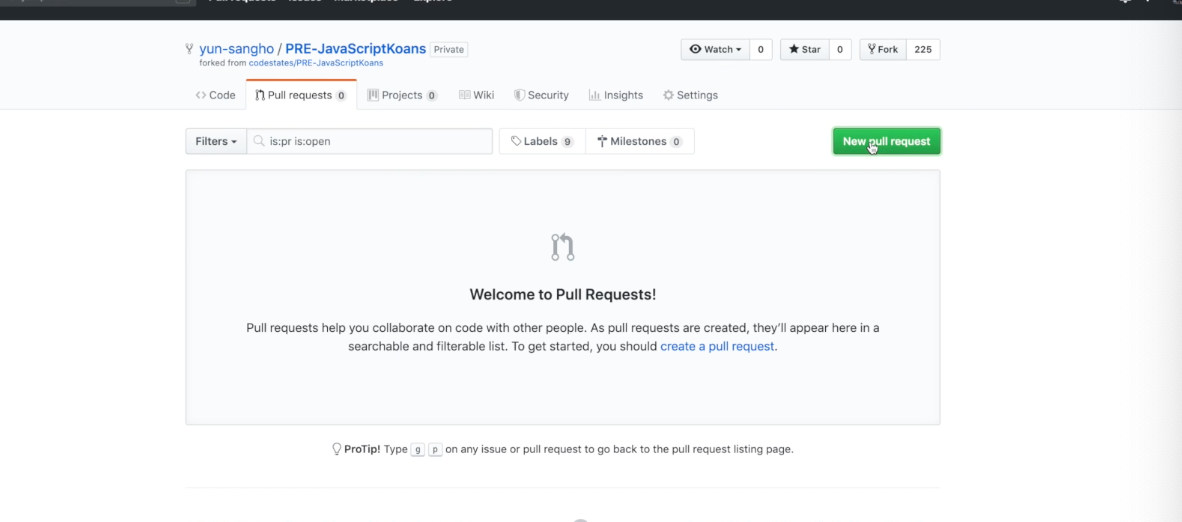The image size is (1182, 522).
Task: Click the watchers count beside Watch
Action: (x=761, y=50)
